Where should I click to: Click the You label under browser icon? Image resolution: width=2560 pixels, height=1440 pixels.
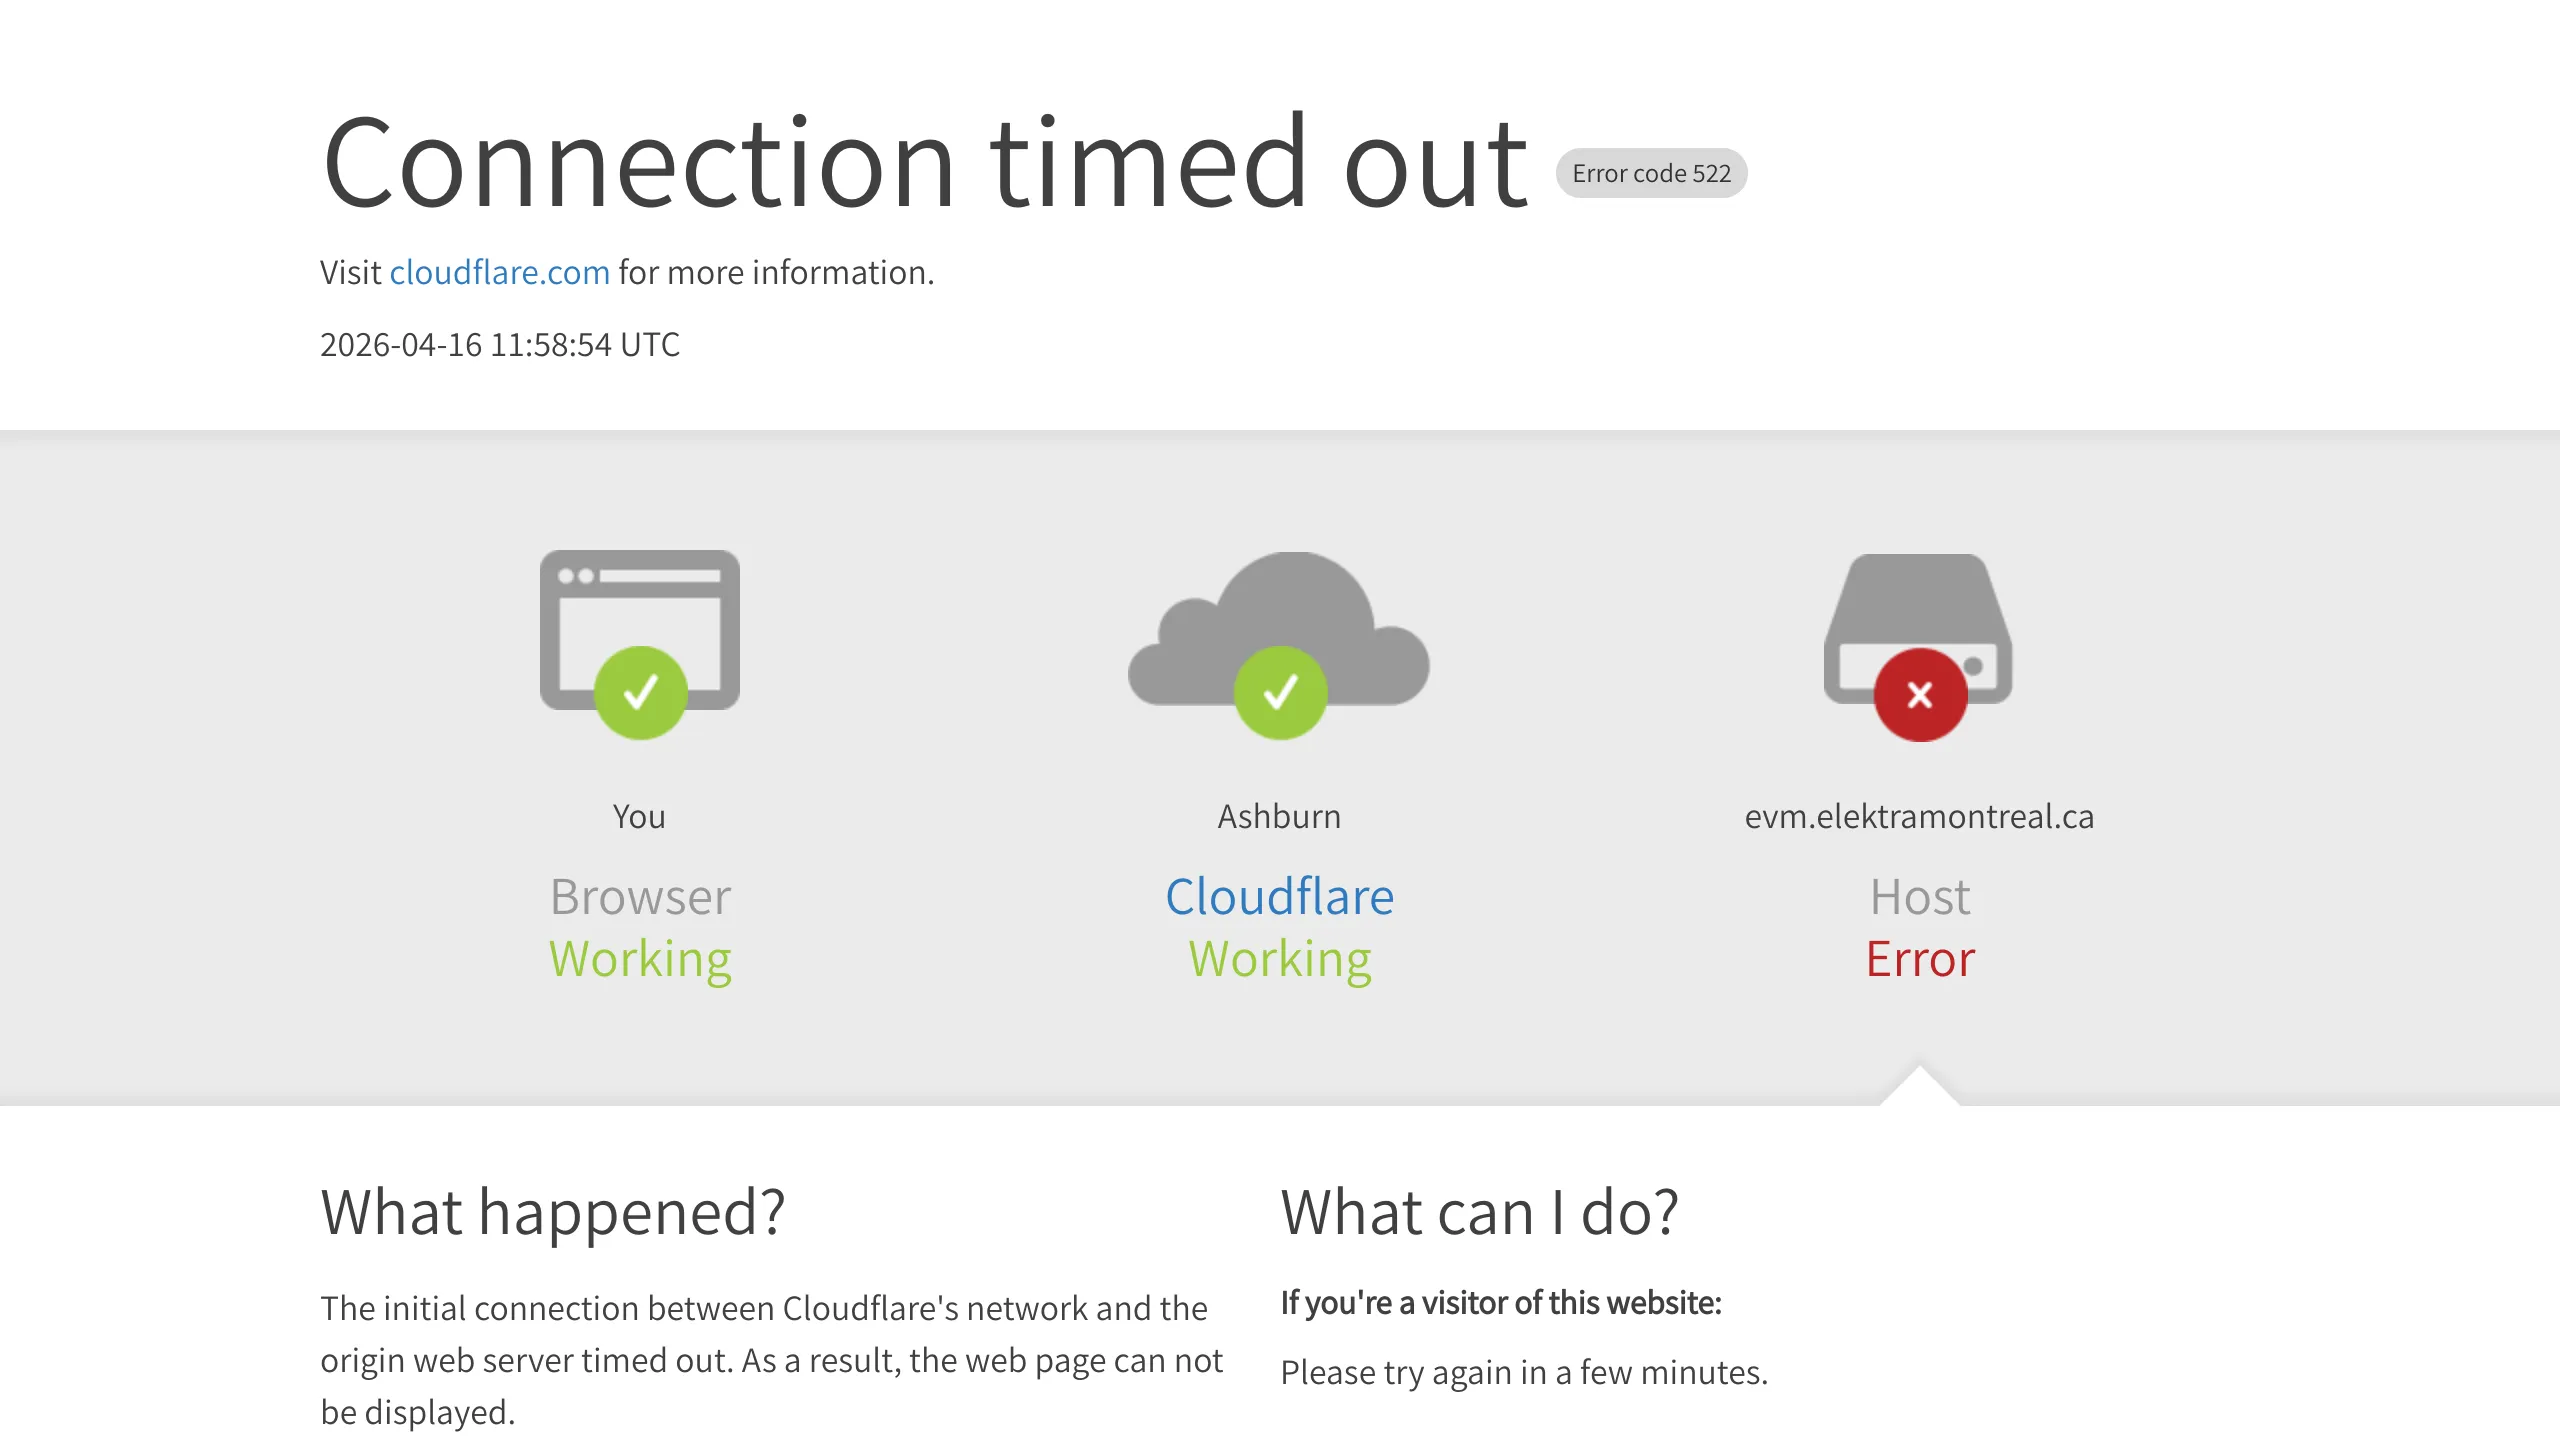click(x=639, y=817)
